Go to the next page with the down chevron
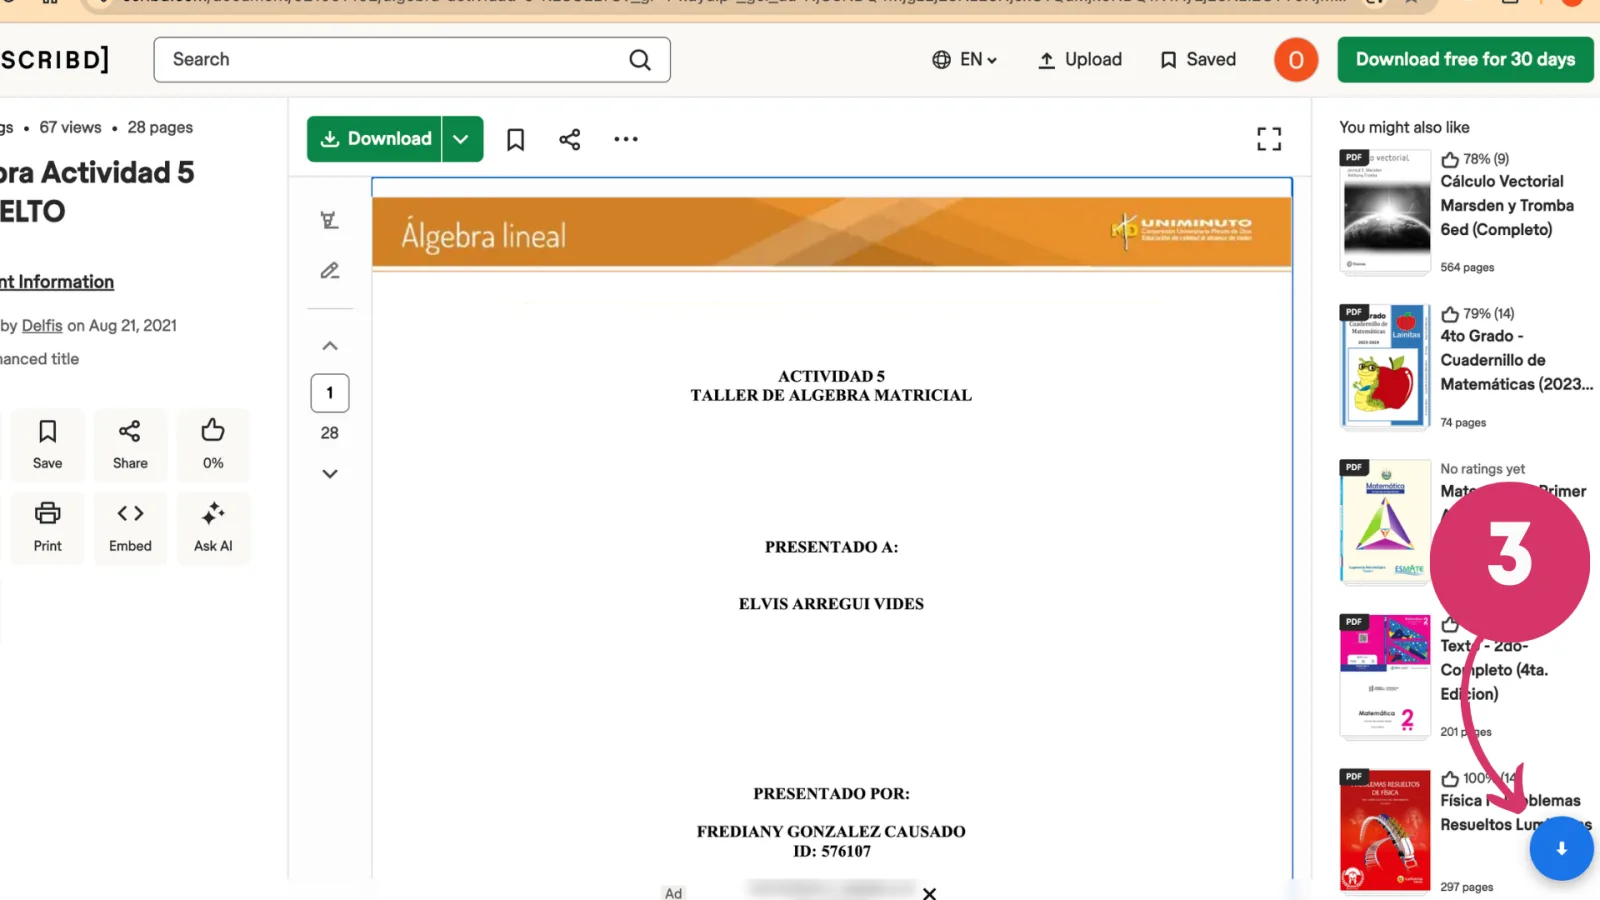1600x900 pixels. coord(330,474)
